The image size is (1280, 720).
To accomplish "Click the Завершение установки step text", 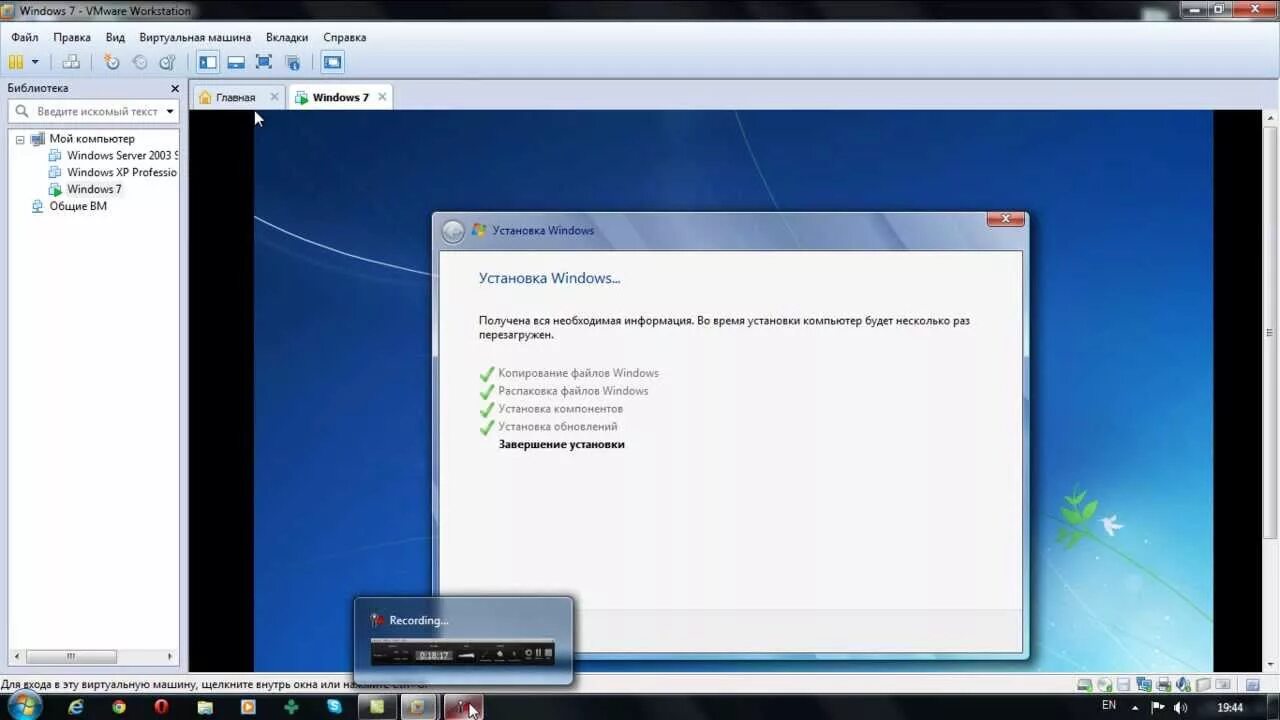I will (x=561, y=444).
